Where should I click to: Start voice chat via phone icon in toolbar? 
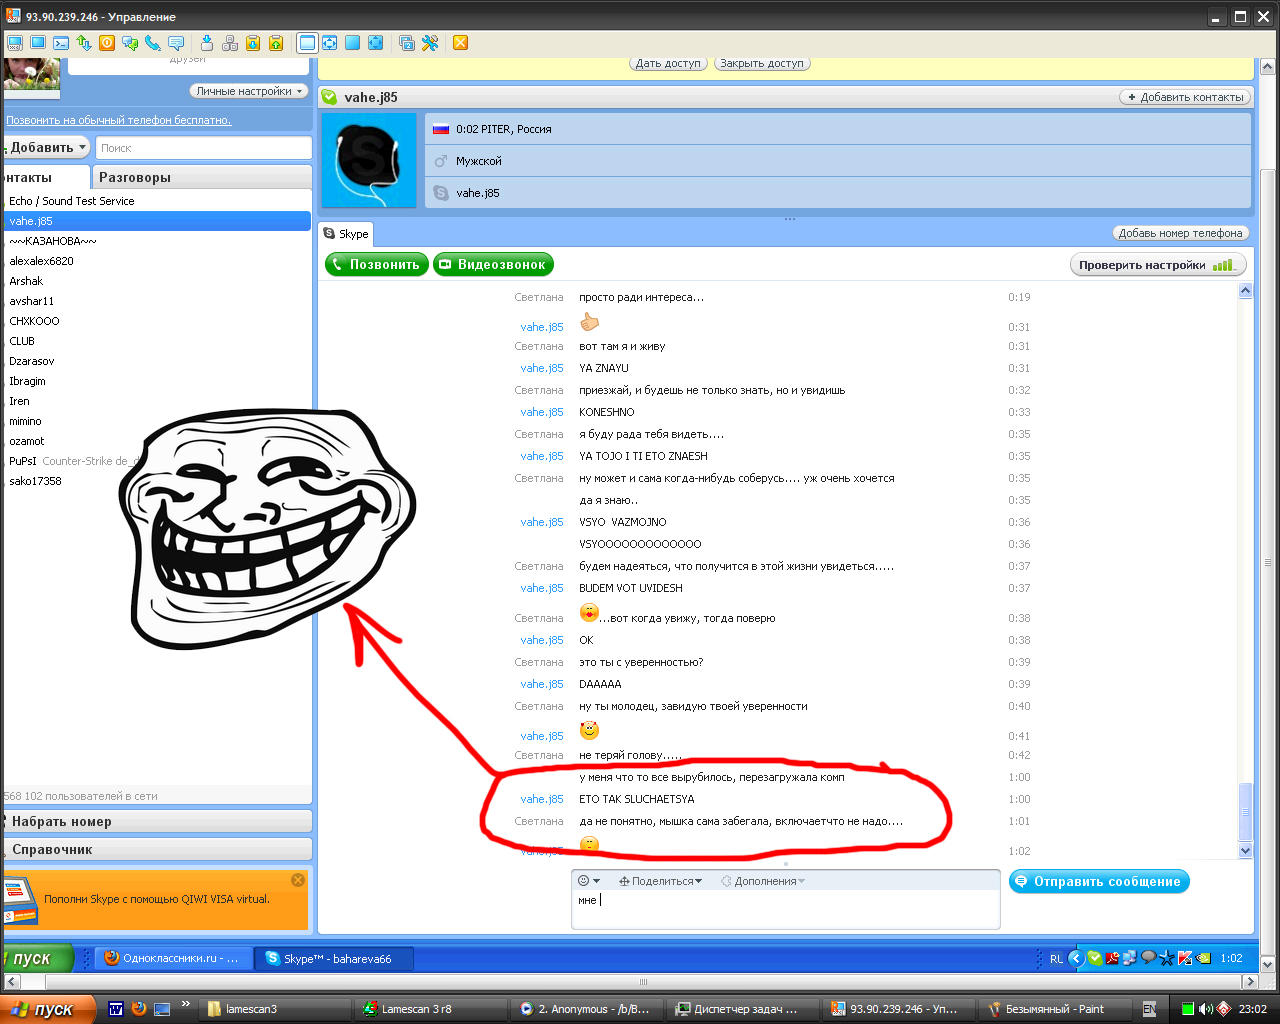tap(153, 43)
